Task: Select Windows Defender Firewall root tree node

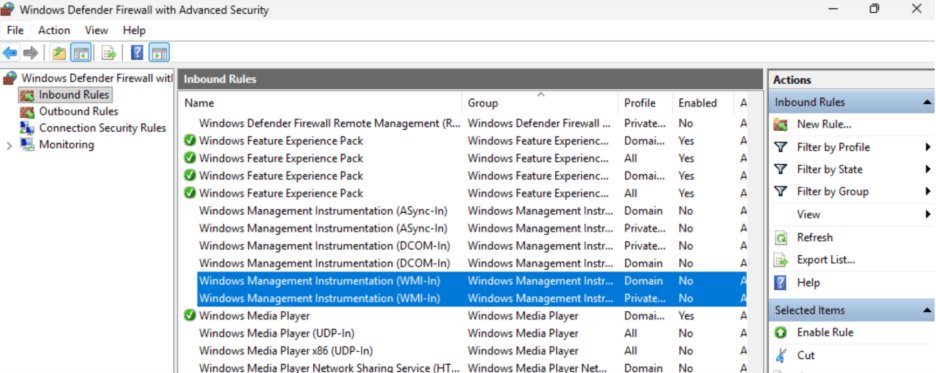Action: click(96, 78)
